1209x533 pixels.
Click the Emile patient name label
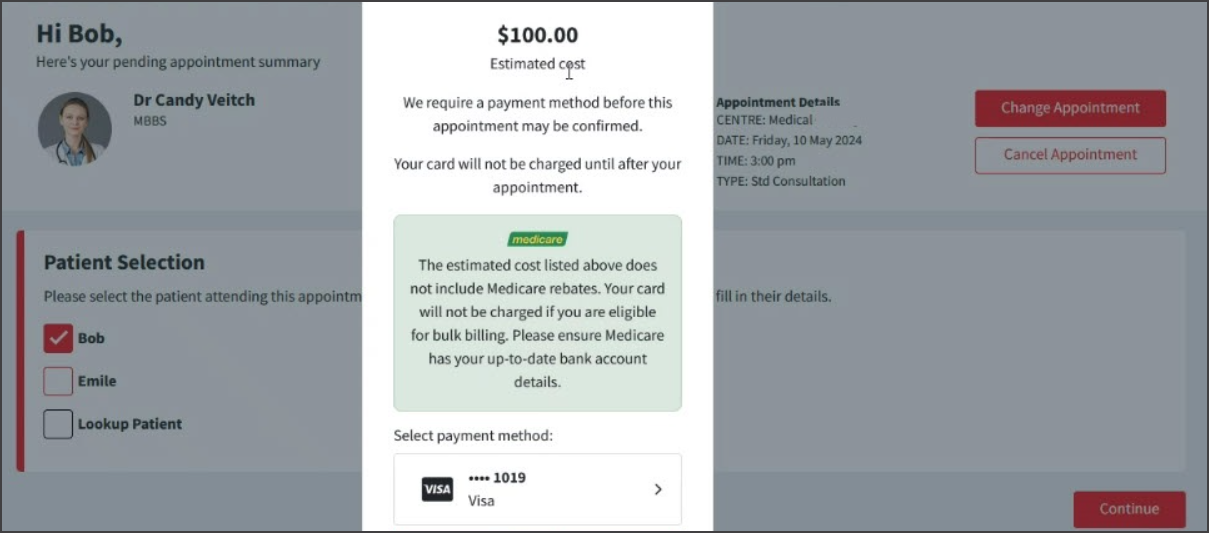(97, 381)
